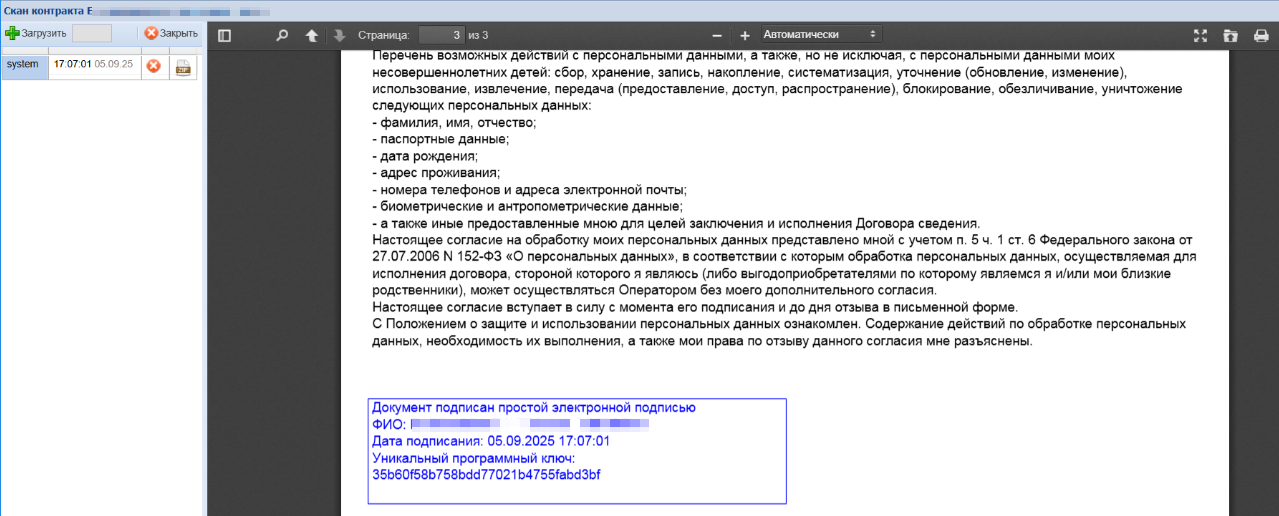Click the 'Уникальный программный ключ:' label
Image resolution: width=1279 pixels, height=516 pixels.
[x=473, y=457]
